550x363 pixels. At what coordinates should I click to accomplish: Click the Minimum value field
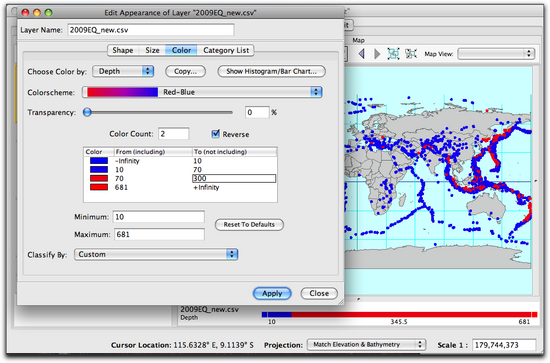(x=159, y=217)
